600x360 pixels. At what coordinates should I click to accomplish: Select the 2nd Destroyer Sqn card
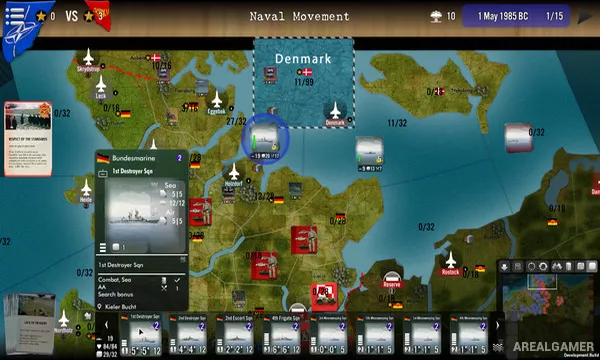pos(188,335)
